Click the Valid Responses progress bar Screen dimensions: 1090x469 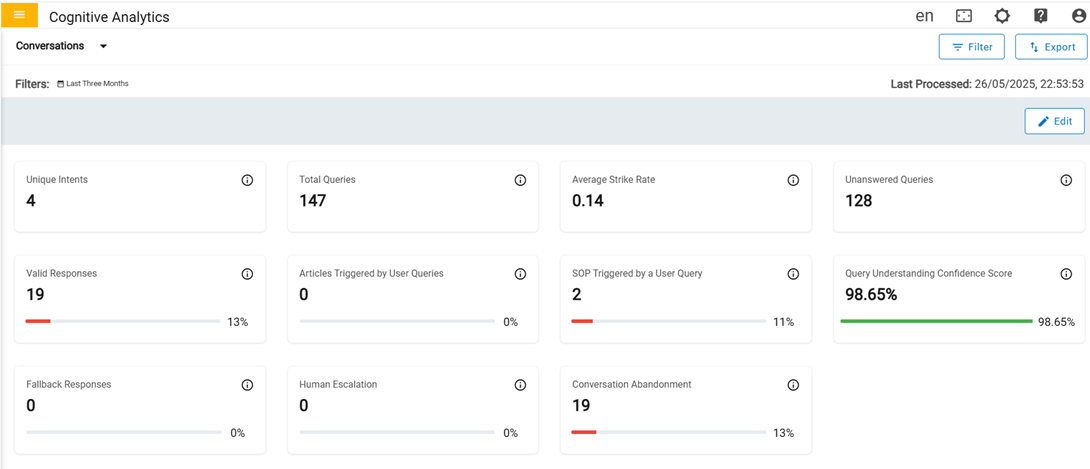point(123,322)
